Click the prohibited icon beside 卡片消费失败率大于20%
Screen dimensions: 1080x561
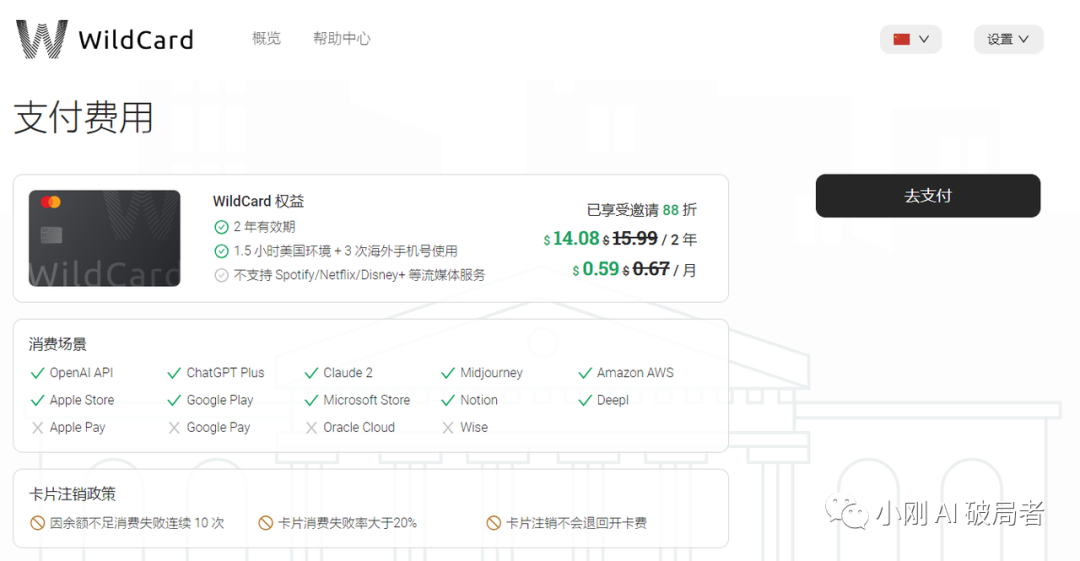tap(265, 523)
